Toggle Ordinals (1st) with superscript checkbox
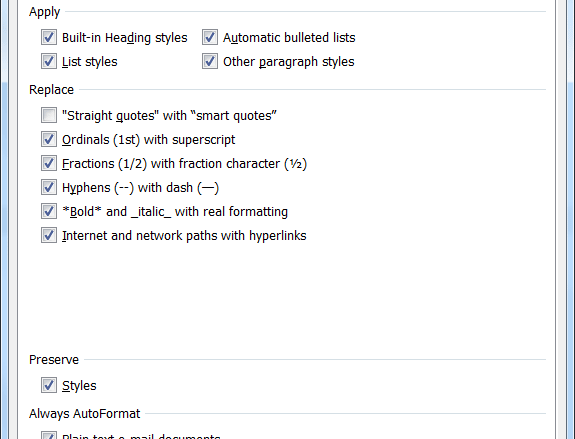The image size is (575, 439). (49, 139)
